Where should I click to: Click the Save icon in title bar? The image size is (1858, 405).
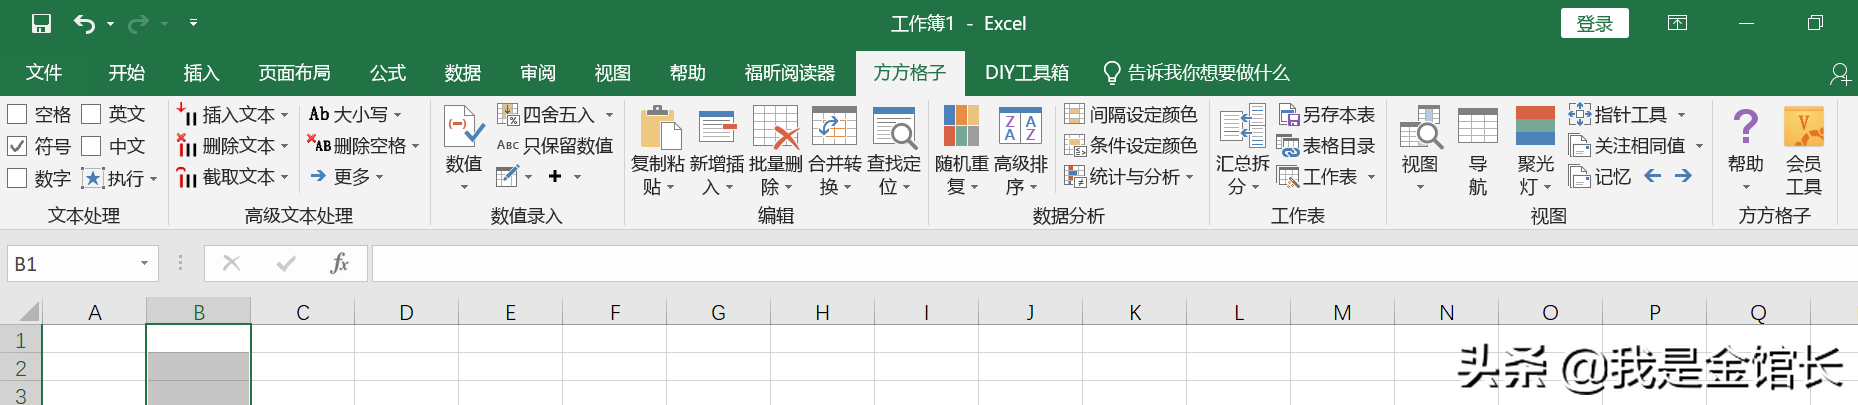coord(41,23)
